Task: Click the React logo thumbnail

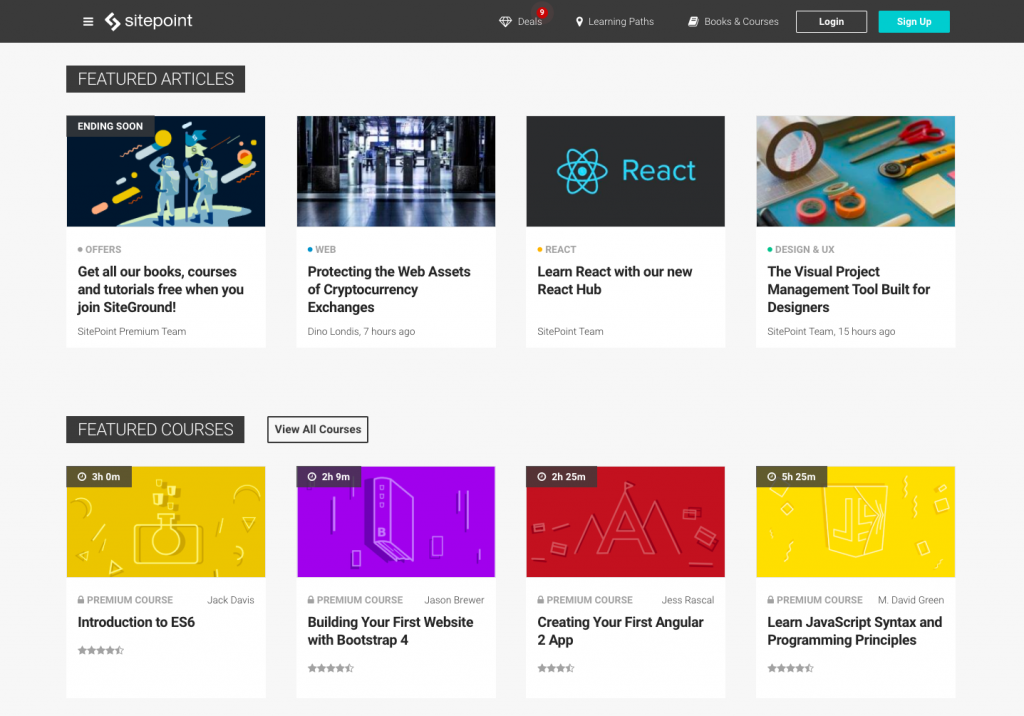Action: tap(626, 171)
